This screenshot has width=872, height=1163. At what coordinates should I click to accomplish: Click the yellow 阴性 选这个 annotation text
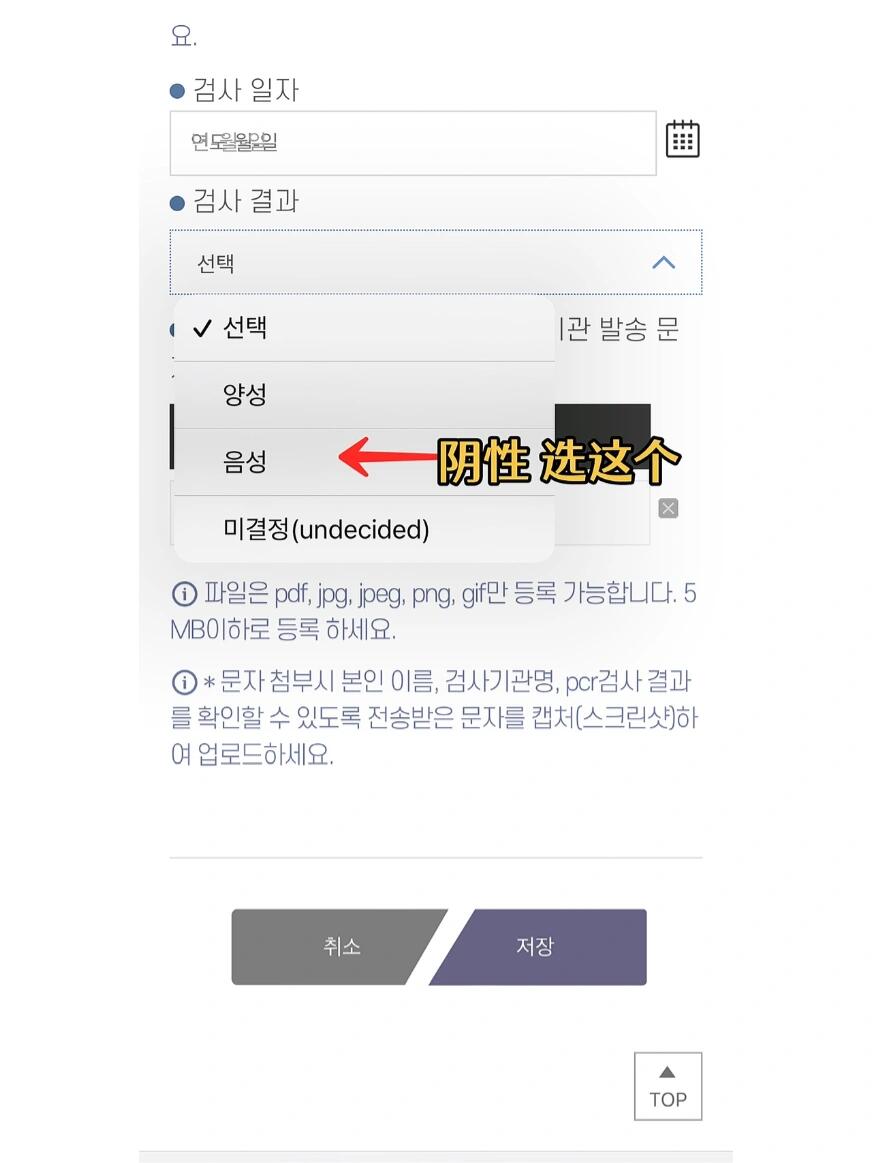click(x=558, y=461)
